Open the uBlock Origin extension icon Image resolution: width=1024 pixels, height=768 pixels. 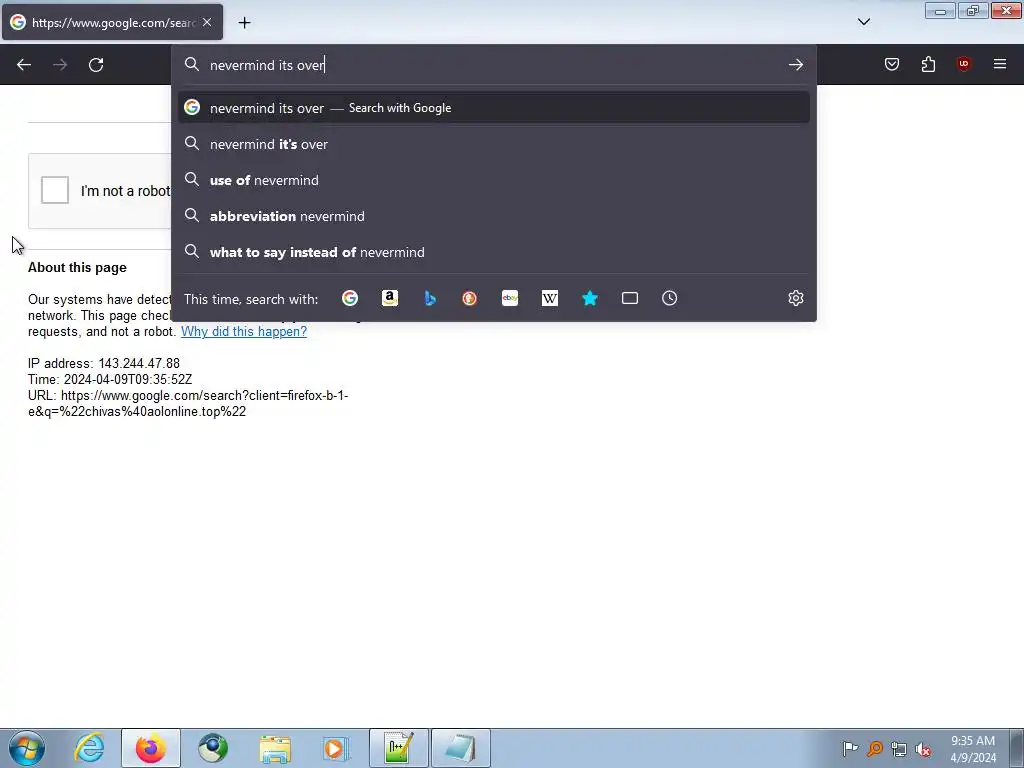click(x=964, y=64)
